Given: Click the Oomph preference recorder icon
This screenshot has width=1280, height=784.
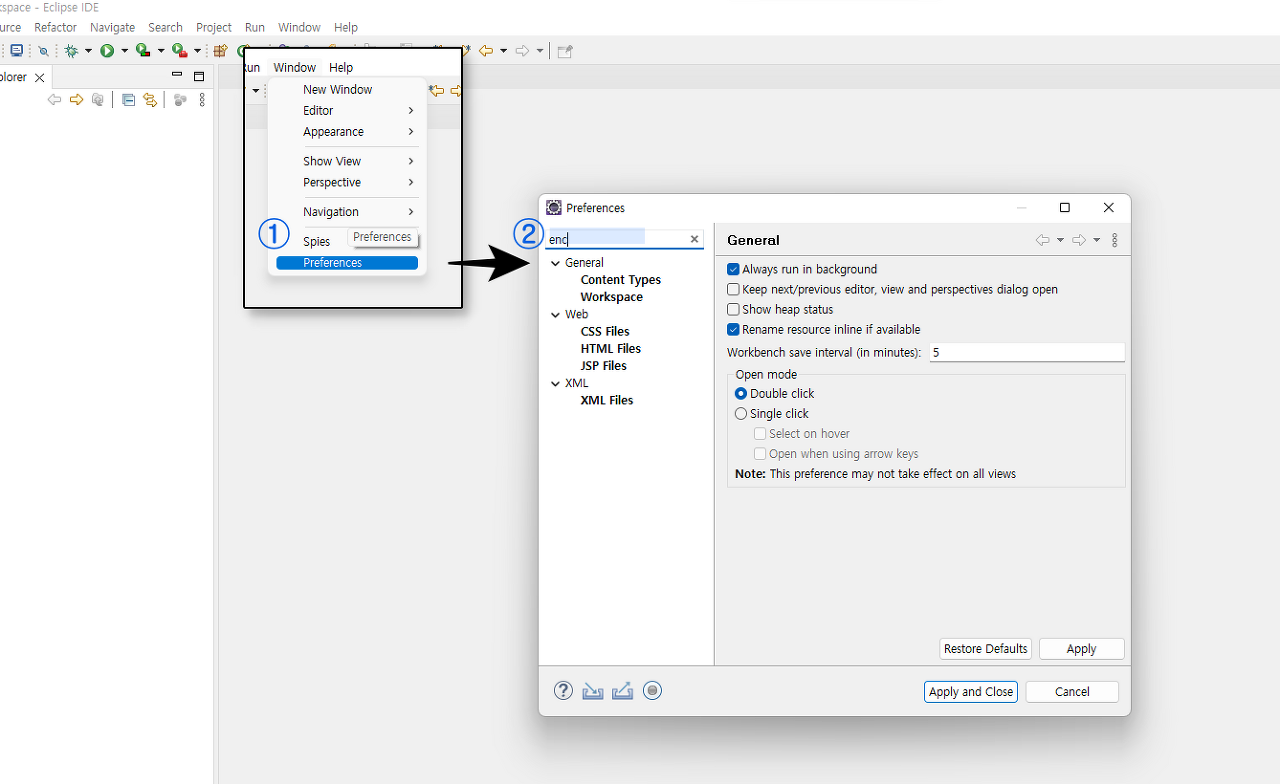Looking at the screenshot, I should click(x=652, y=690).
